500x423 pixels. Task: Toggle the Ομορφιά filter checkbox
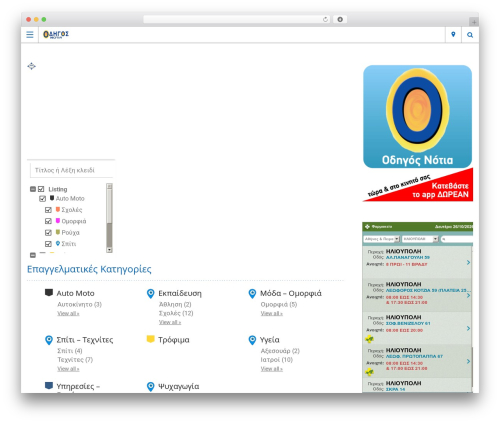48,221
